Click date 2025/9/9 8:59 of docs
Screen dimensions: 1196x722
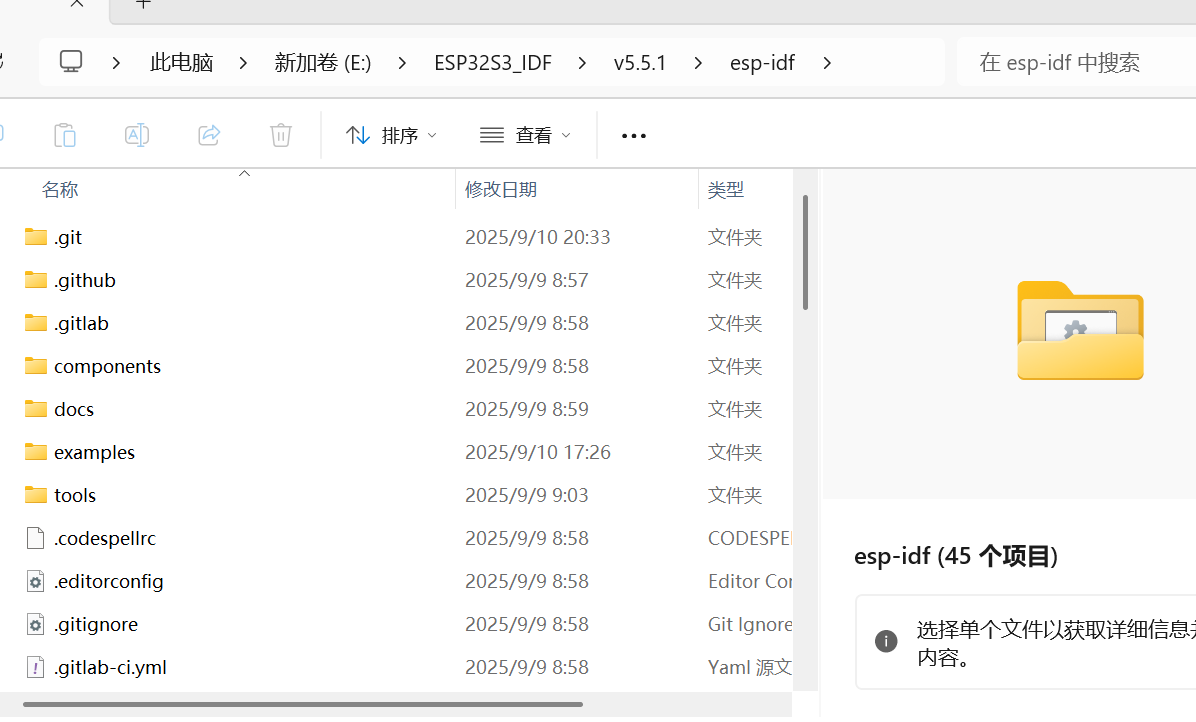pos(527,409)
